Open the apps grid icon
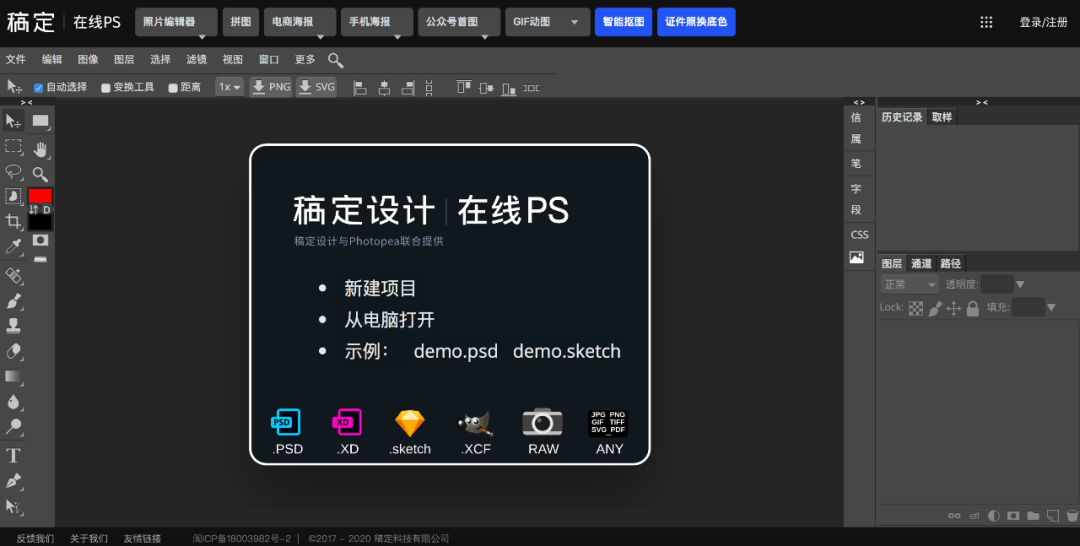The width and height of the screenshot is (1080, 546). [986, 22]
